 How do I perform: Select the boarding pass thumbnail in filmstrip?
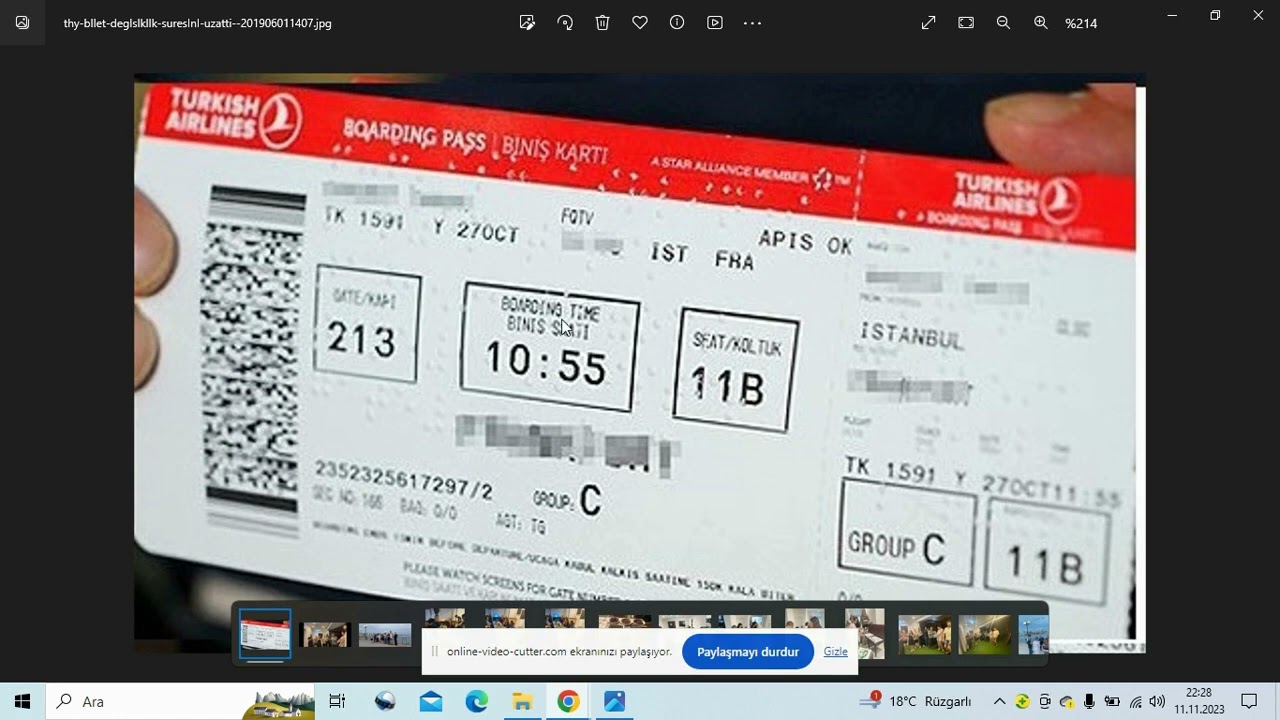265,635
